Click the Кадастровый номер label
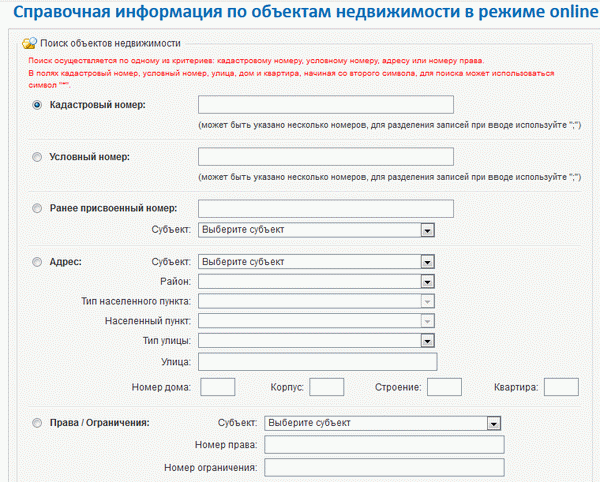 98,105
